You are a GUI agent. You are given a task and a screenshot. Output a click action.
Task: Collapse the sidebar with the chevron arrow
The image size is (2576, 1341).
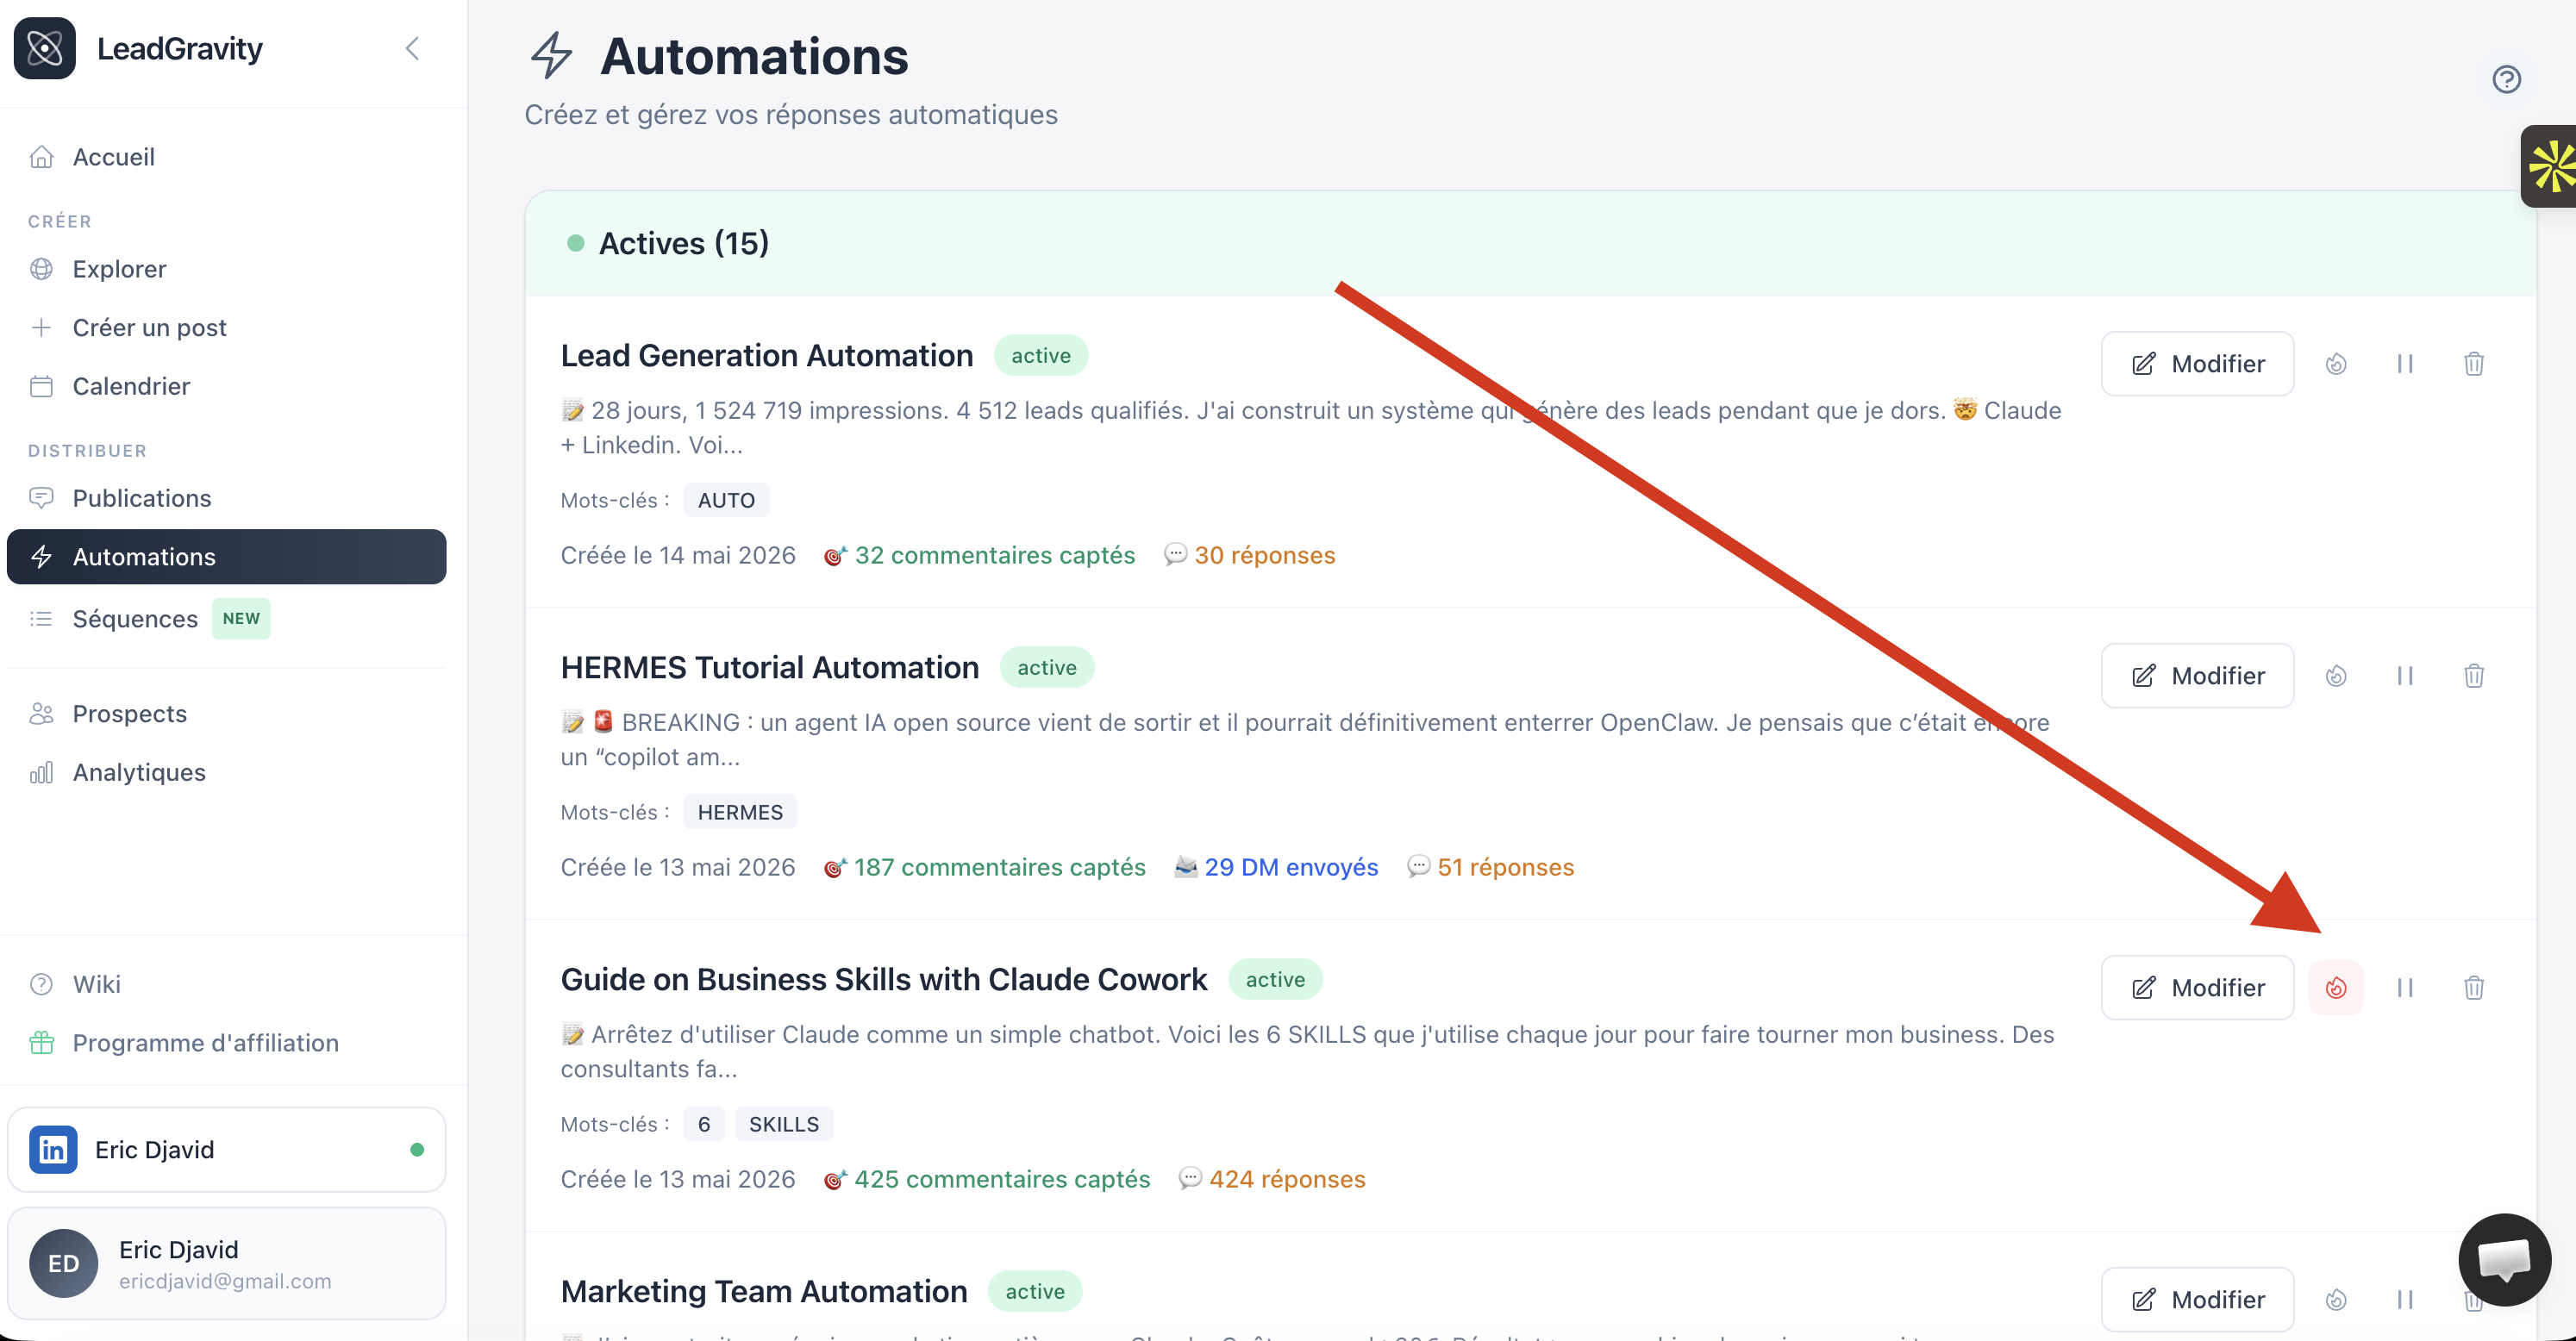coord(412,48)
